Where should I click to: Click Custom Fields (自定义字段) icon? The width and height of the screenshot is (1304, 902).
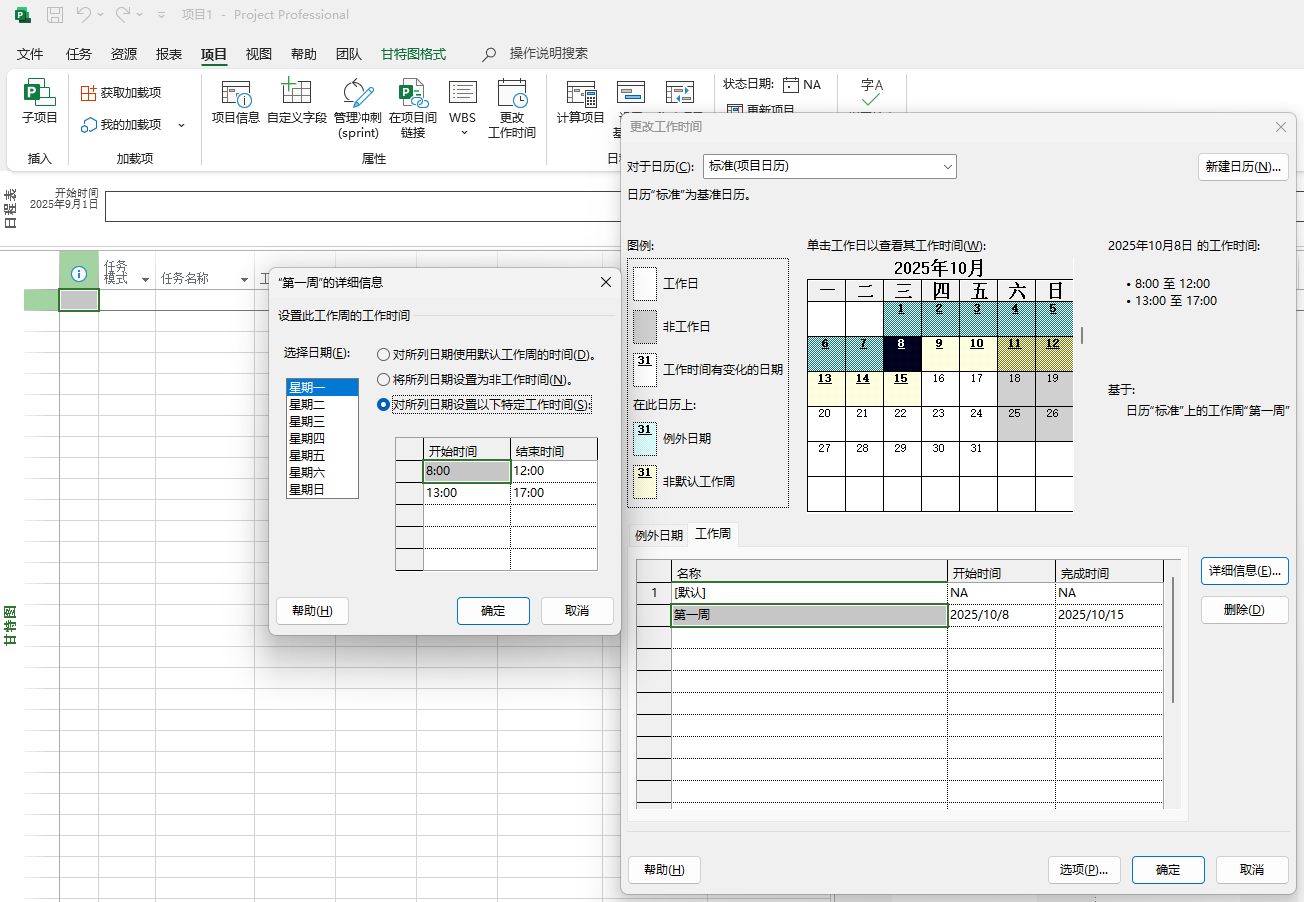click(x=297, y=93)
